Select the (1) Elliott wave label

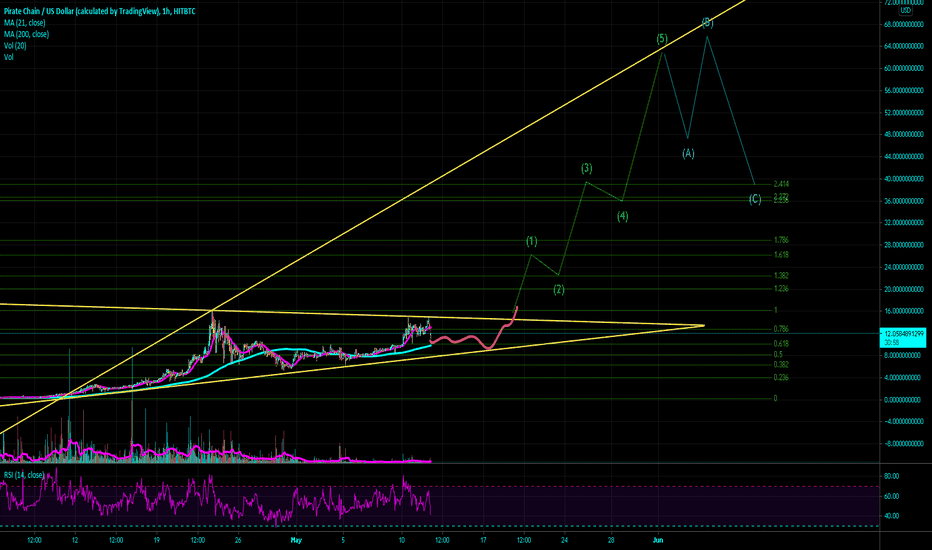(531, 241)
